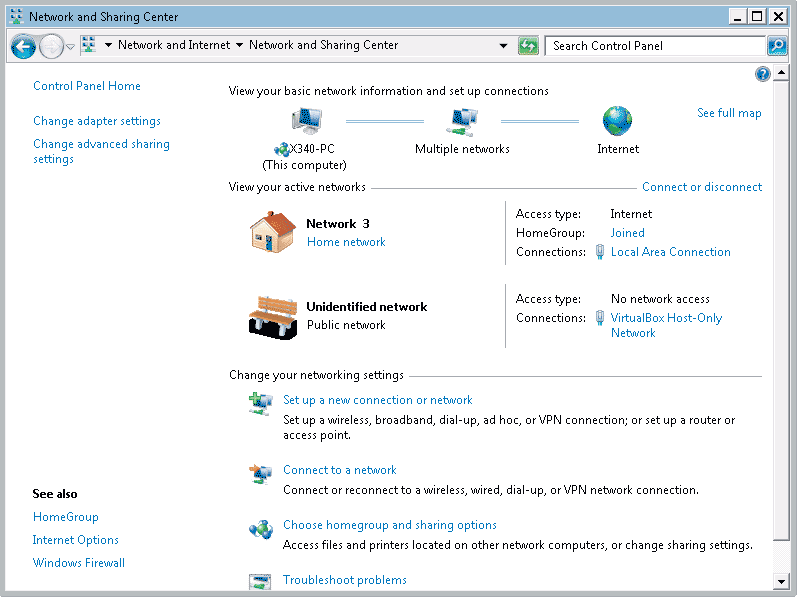
Task: Open the Network and Internet breadcrumb arrow
Action: pos(239,45)
